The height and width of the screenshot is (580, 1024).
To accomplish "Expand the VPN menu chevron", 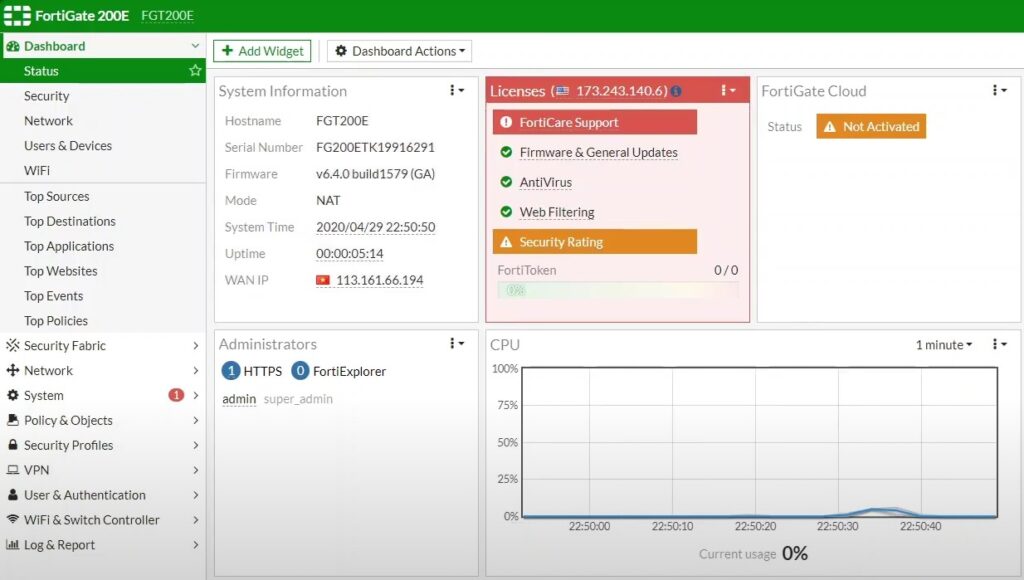I will click(x=195, y=470).
